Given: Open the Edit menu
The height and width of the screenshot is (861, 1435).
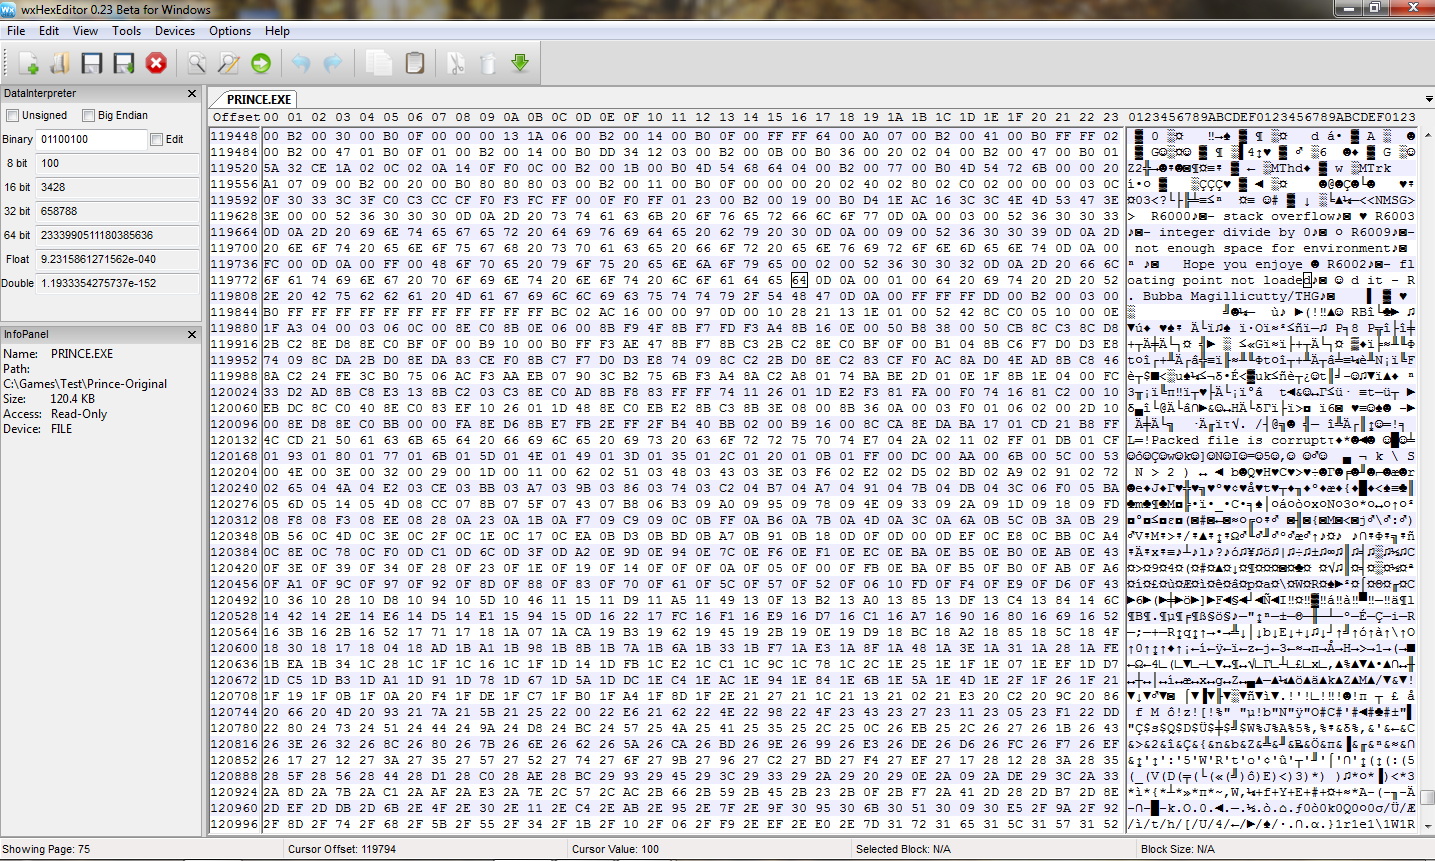Looking at the screenshot, I should point(49,31).
